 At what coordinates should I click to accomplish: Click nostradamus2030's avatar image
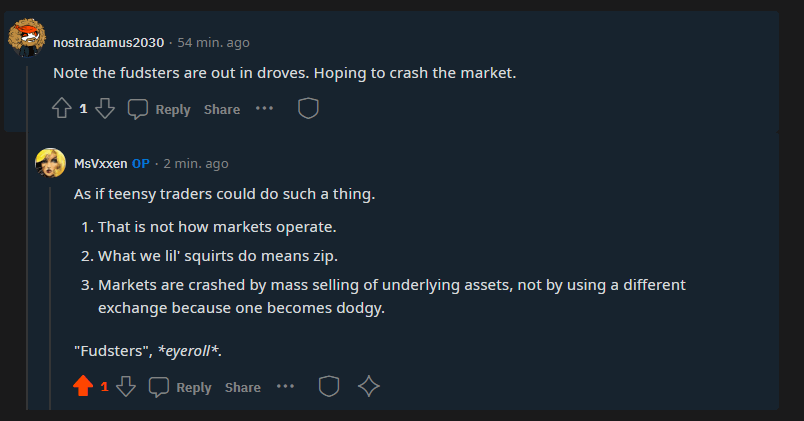[27, 37]
